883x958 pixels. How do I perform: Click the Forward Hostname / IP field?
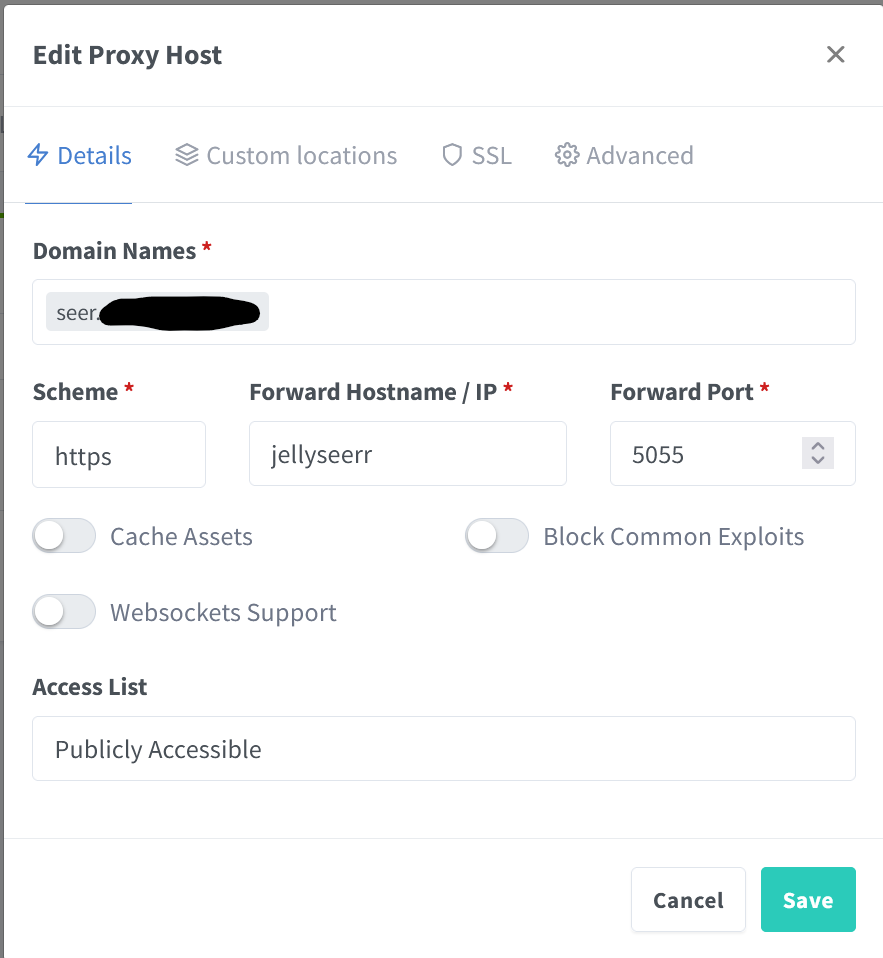coord(407,455)
